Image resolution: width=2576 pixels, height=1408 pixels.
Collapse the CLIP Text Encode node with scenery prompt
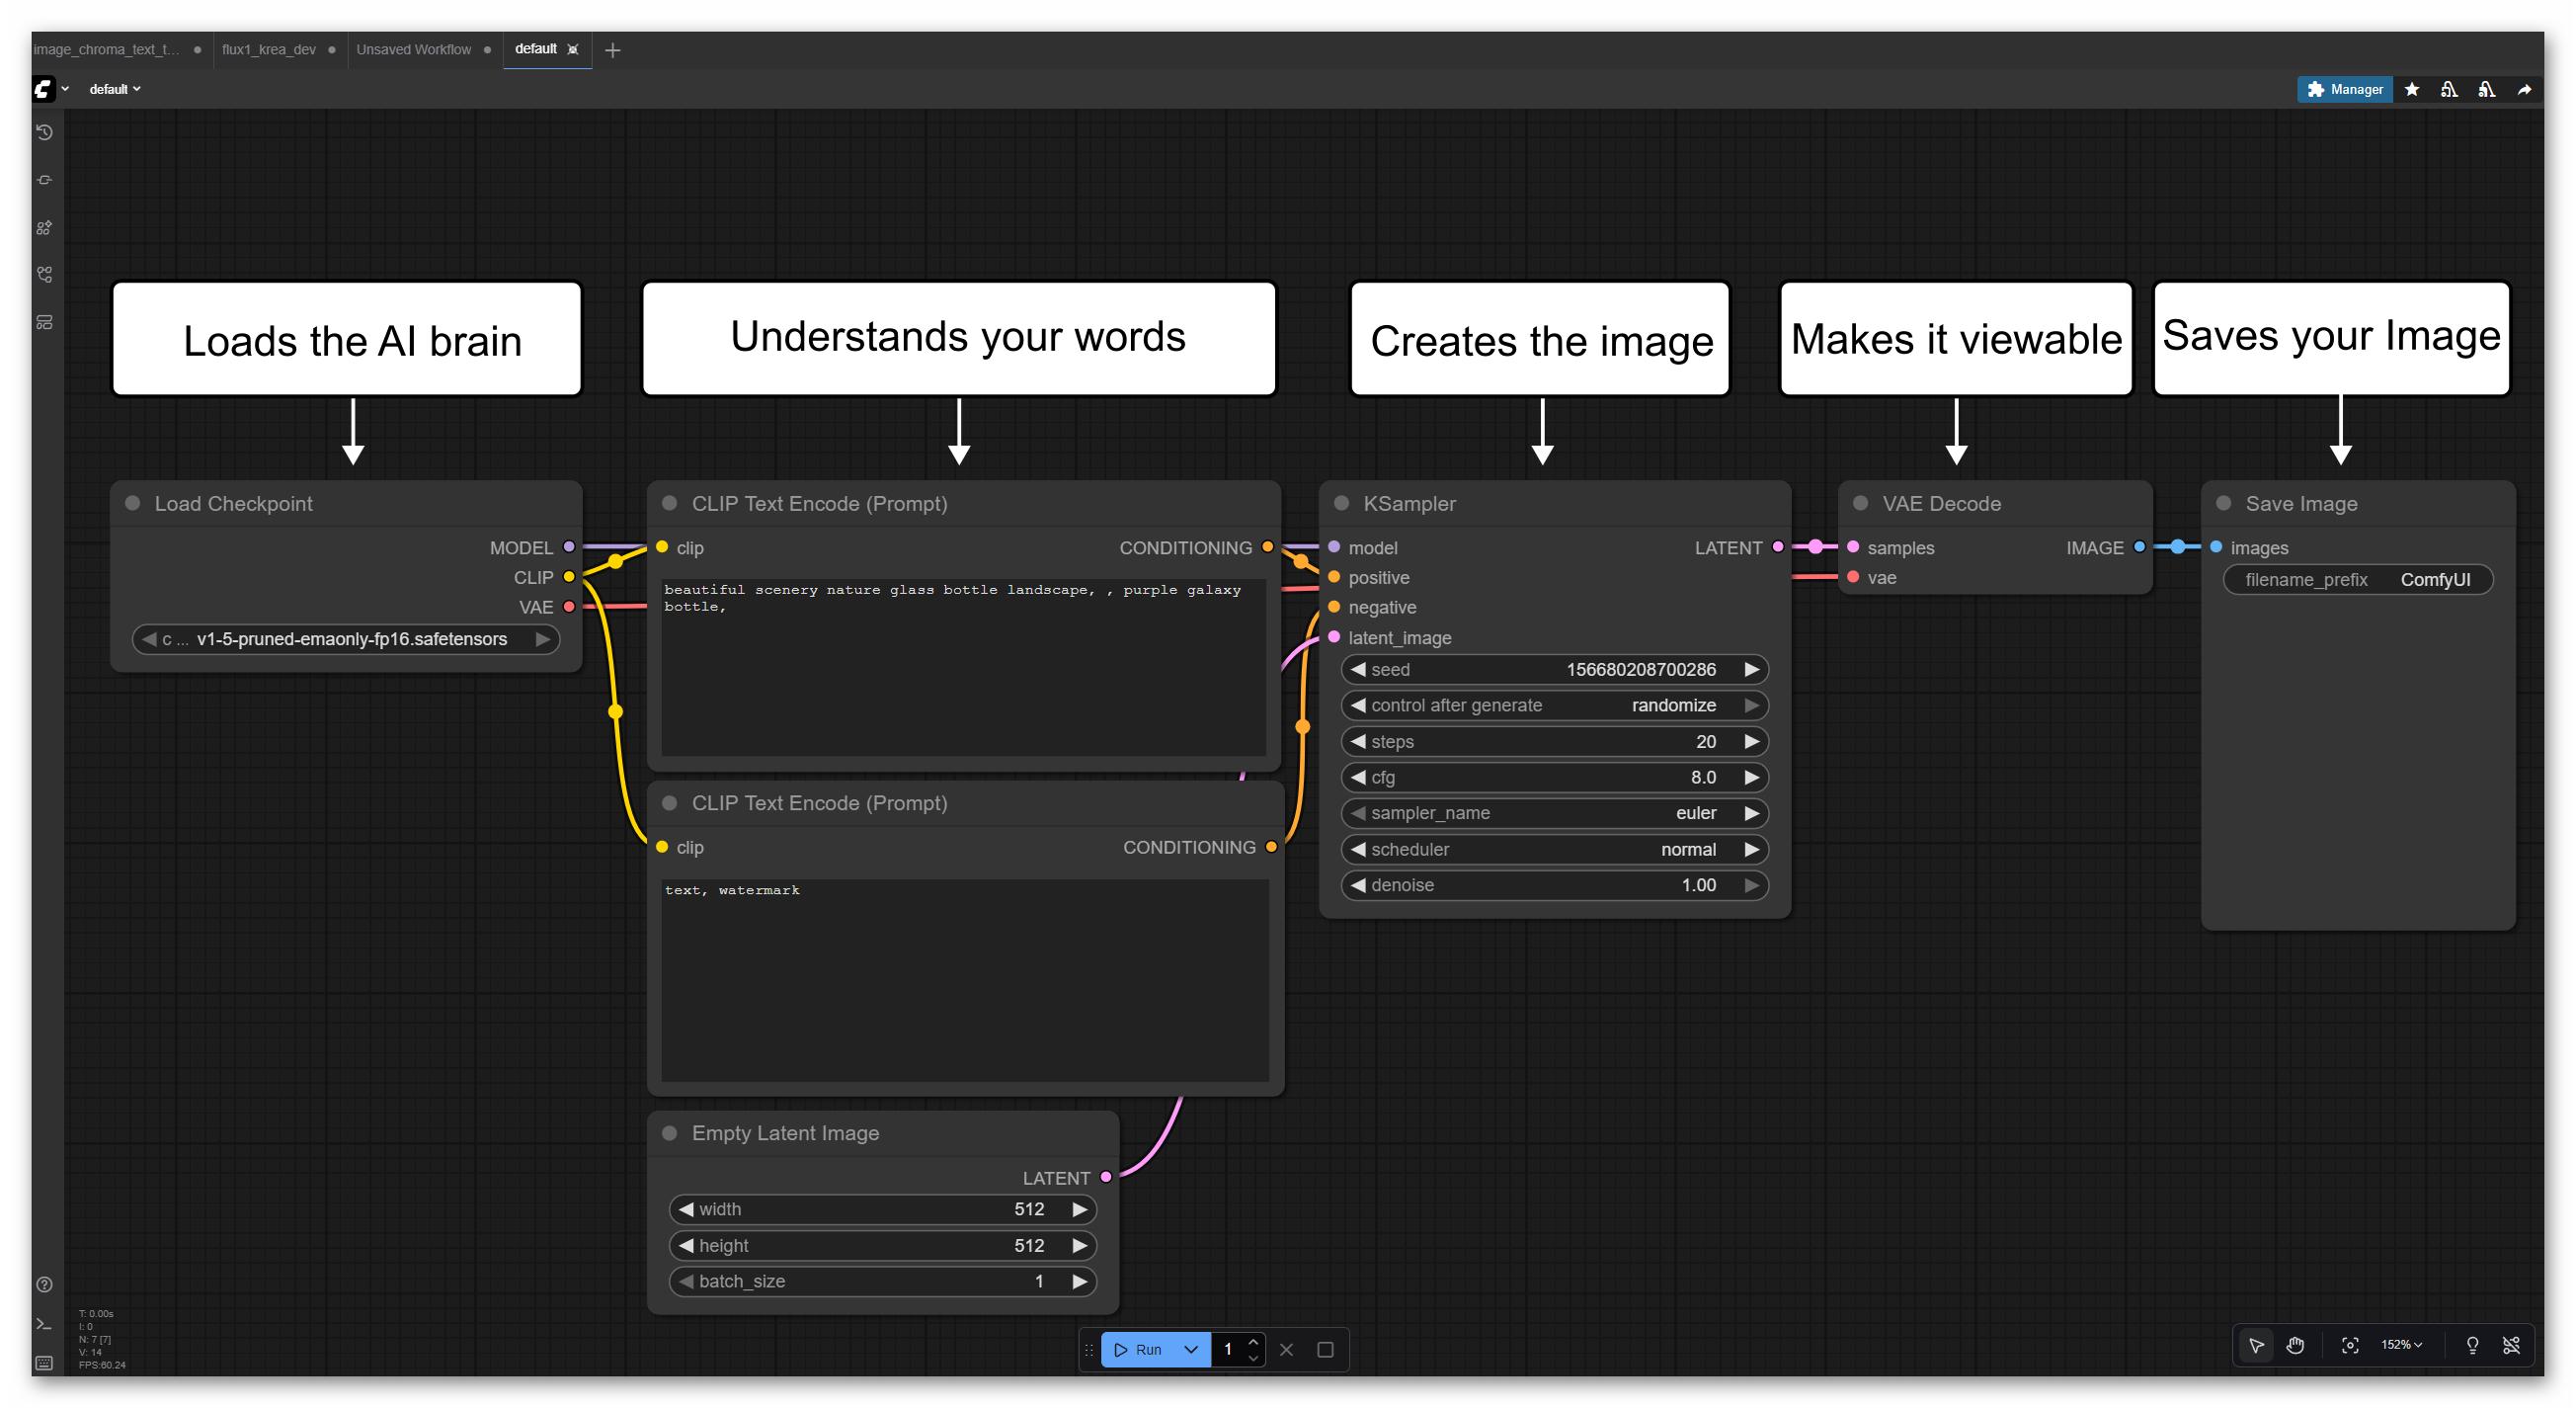point(670,503)
